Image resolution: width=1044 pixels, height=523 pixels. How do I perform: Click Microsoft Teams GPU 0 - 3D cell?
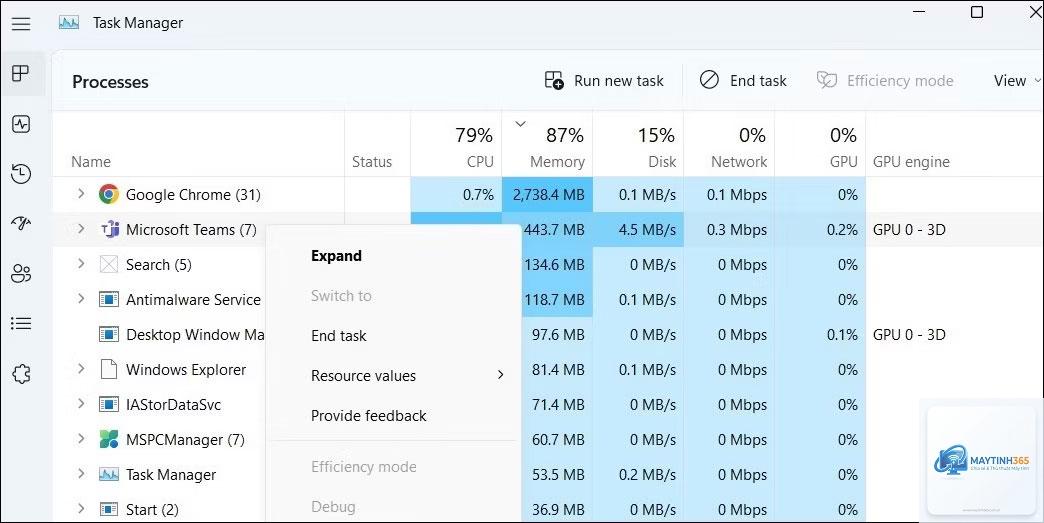point(909,230)
